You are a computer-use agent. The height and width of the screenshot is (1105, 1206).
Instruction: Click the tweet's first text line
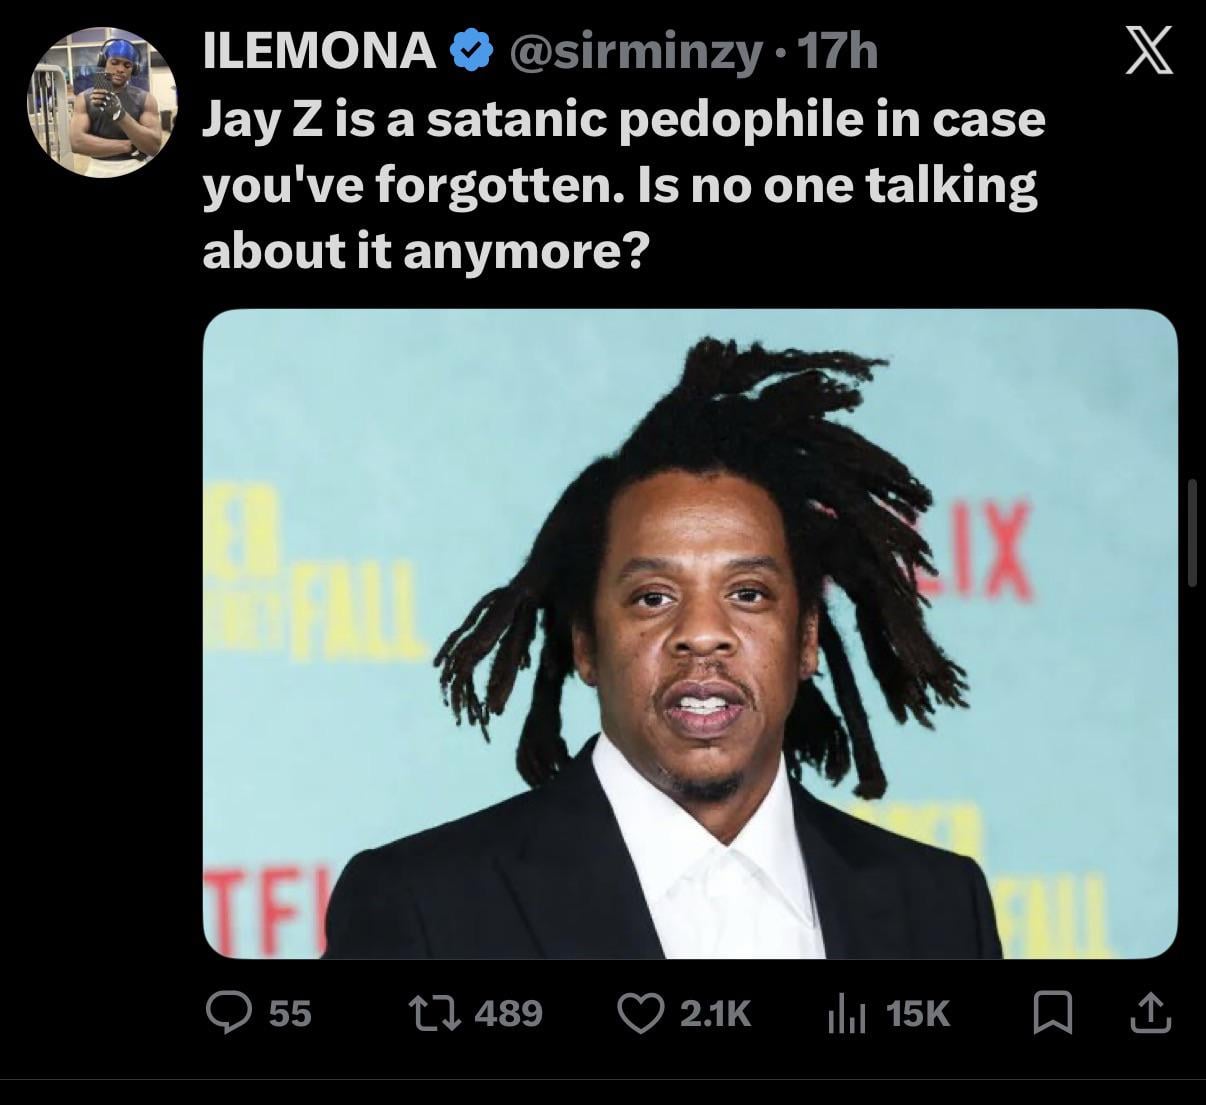tap(624, 121)
